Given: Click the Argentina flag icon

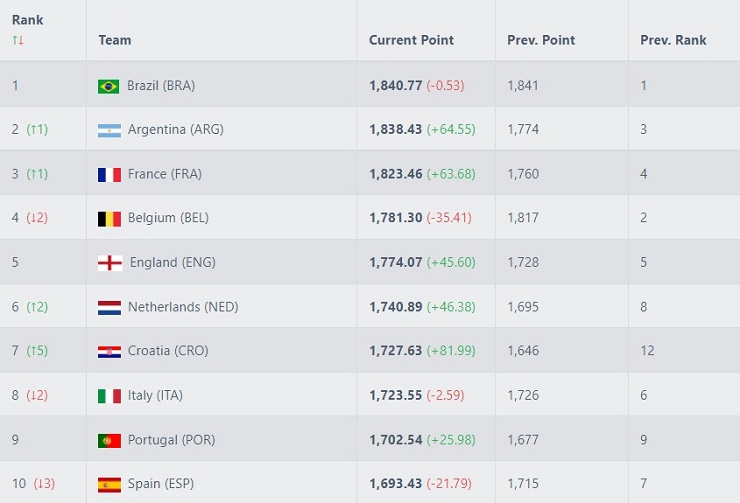Looking at the screenshot, I should tap(109, 130).
